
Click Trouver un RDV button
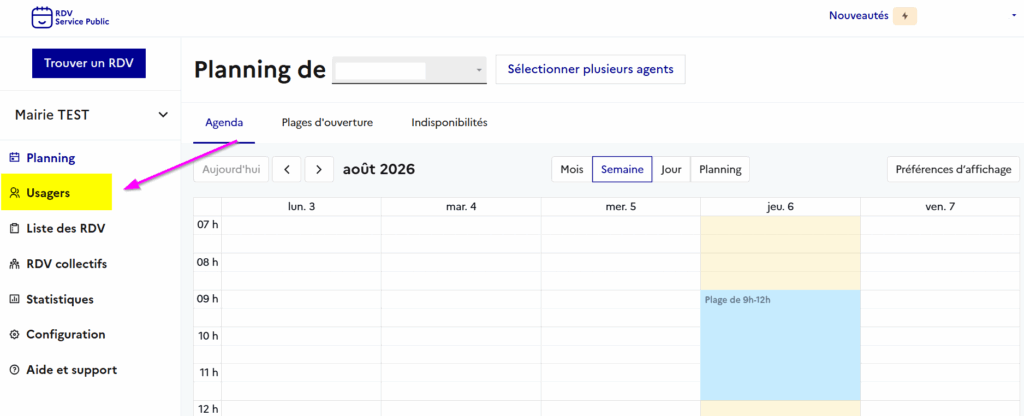click(x=89, y=63)
